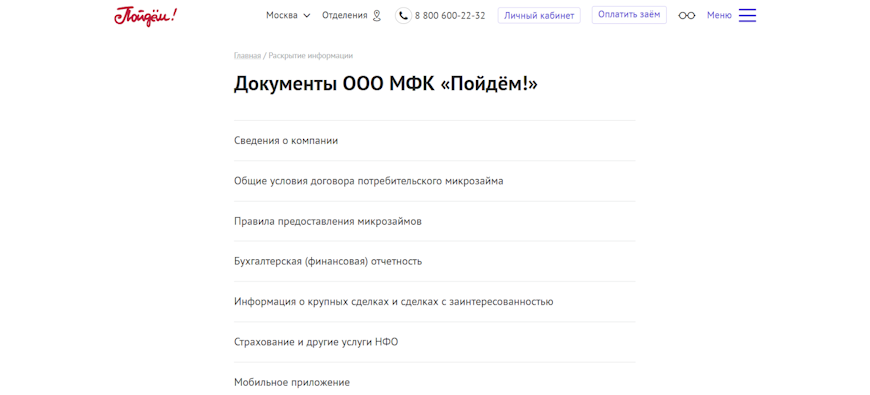Call the number 8 800 600-22-32
870x395 pixels.
coord(450,16)
